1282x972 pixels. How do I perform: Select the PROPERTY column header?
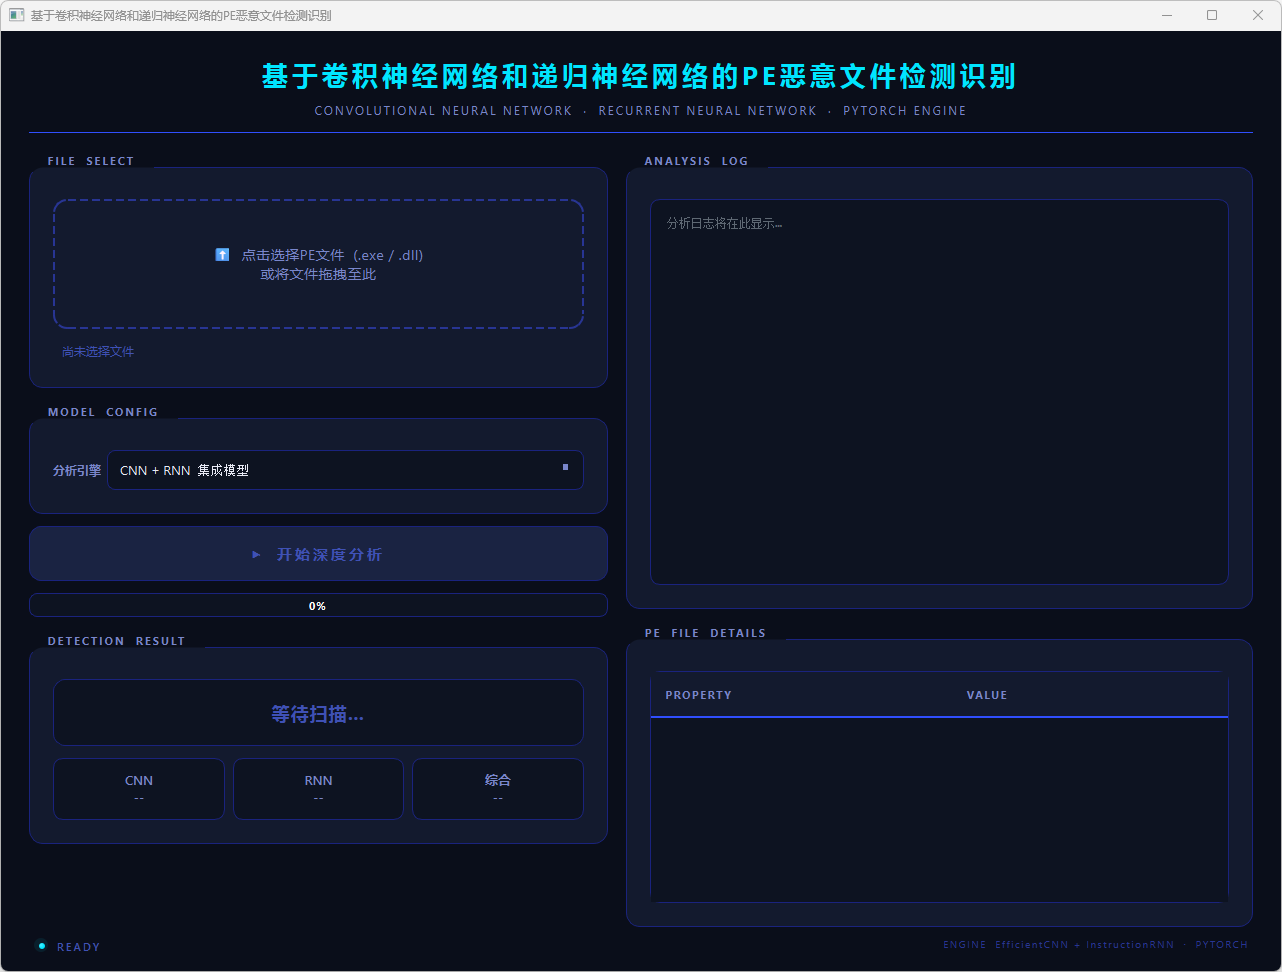click(x=698, y=695)
